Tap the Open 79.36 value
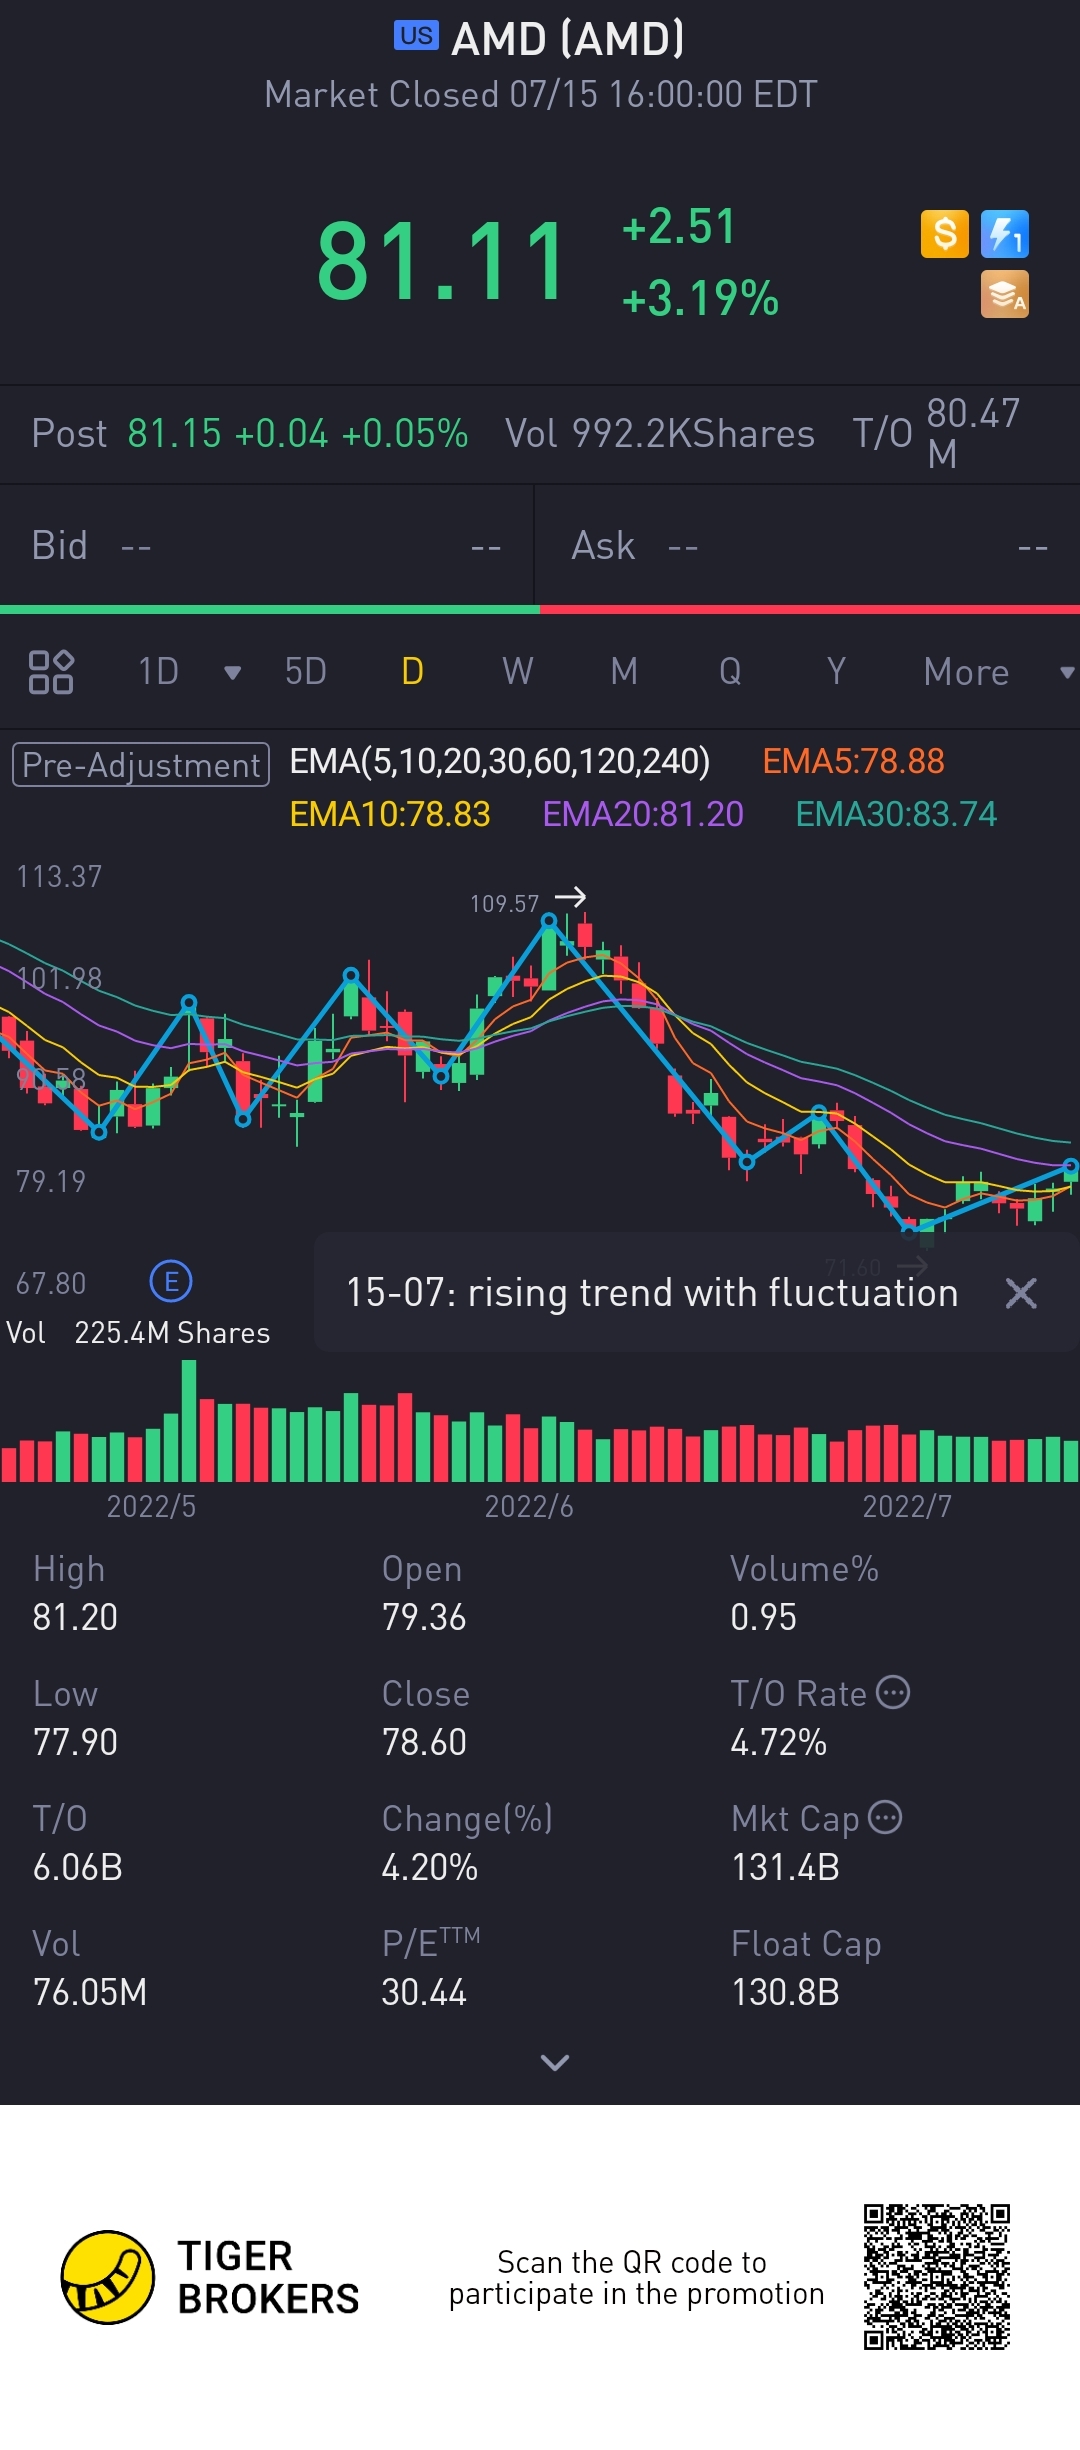The image size is (1080, 2450). [424, 1617]
